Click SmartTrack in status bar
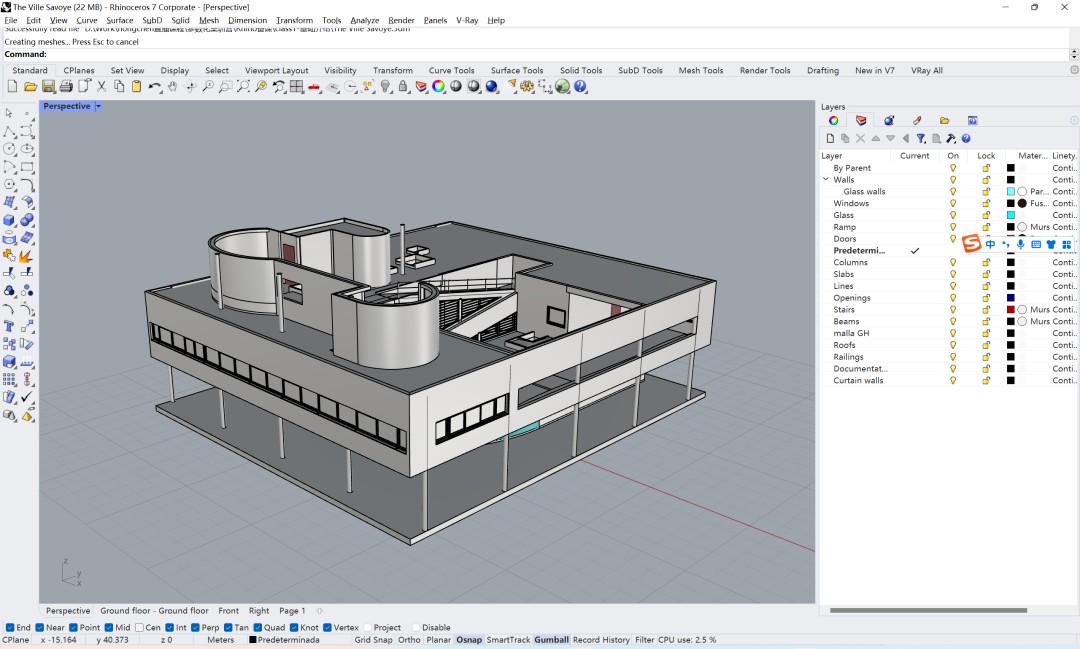 (x=508, y=640)
